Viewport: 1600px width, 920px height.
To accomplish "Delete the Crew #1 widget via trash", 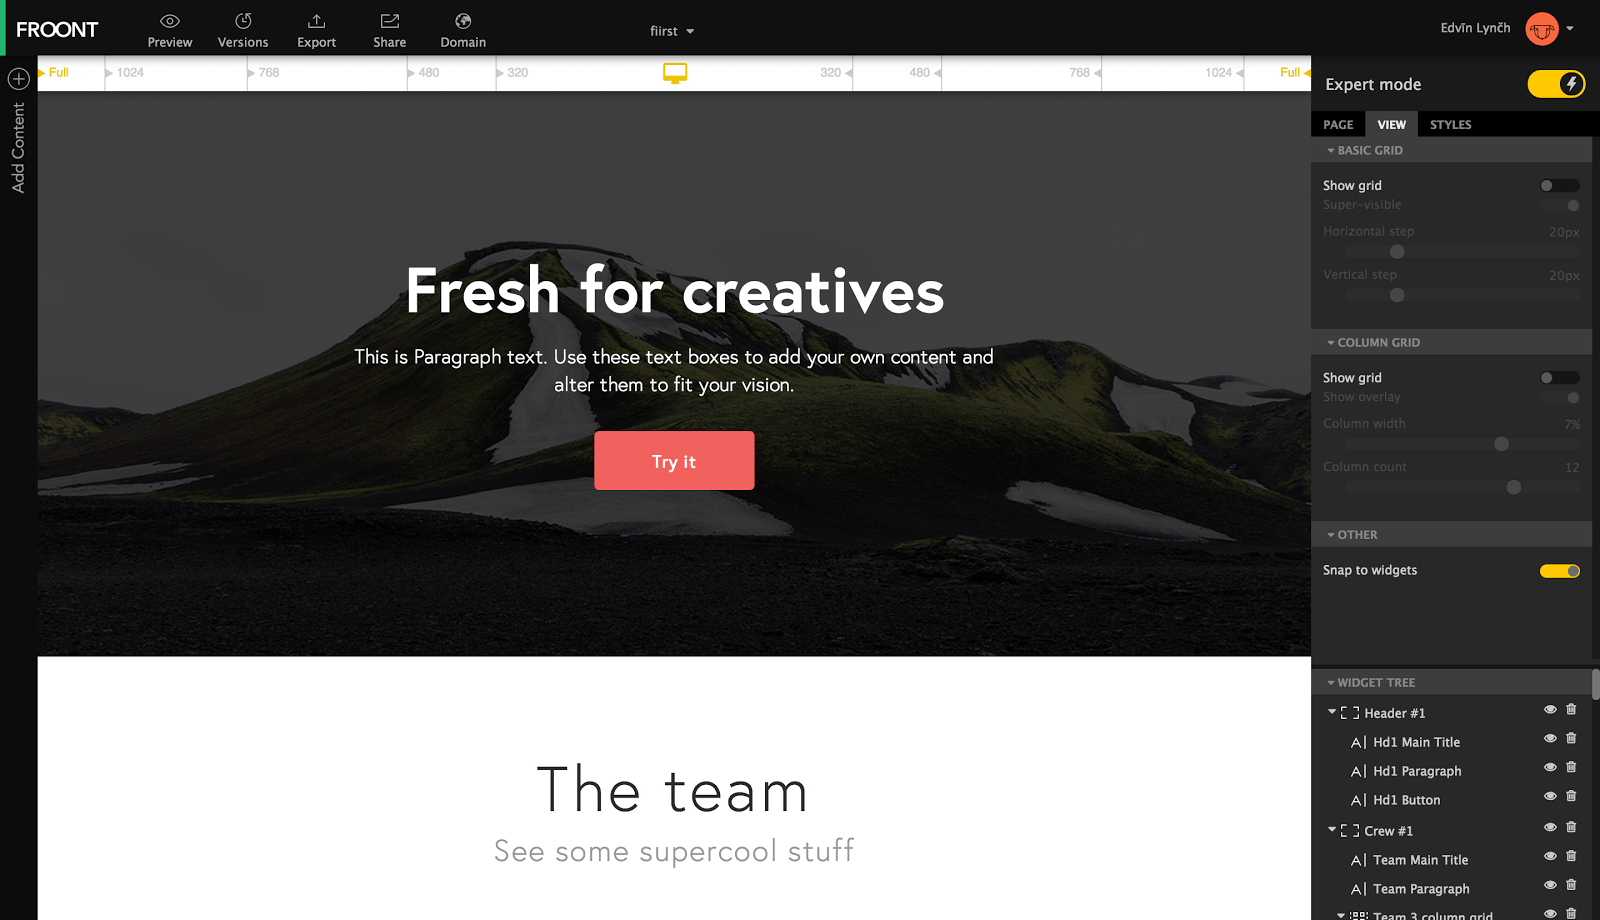I will (1571, 827).
